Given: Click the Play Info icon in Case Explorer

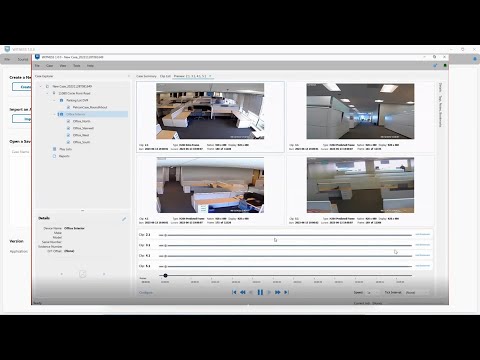Looking at the screenshot, I should point(54,149).
